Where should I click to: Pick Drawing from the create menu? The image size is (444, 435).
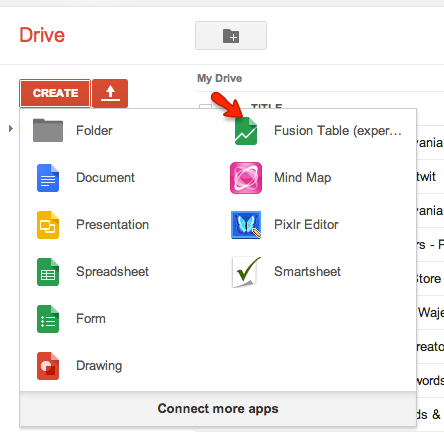pyautogui.click(x=99, y=366)
